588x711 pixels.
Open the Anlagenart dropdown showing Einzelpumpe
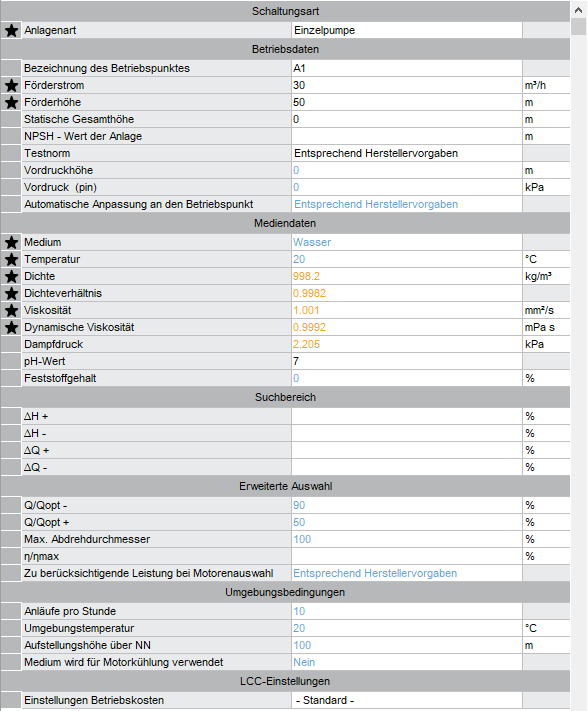point(407,30)
